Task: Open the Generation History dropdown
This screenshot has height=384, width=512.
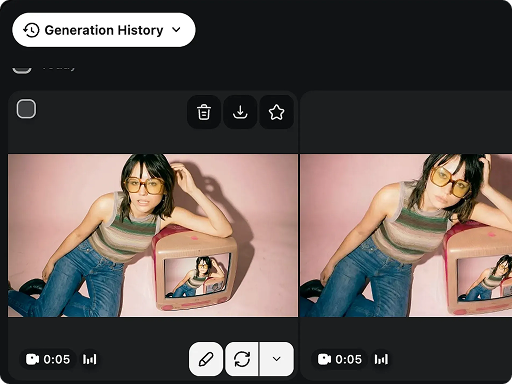Action: click(104, 30)
